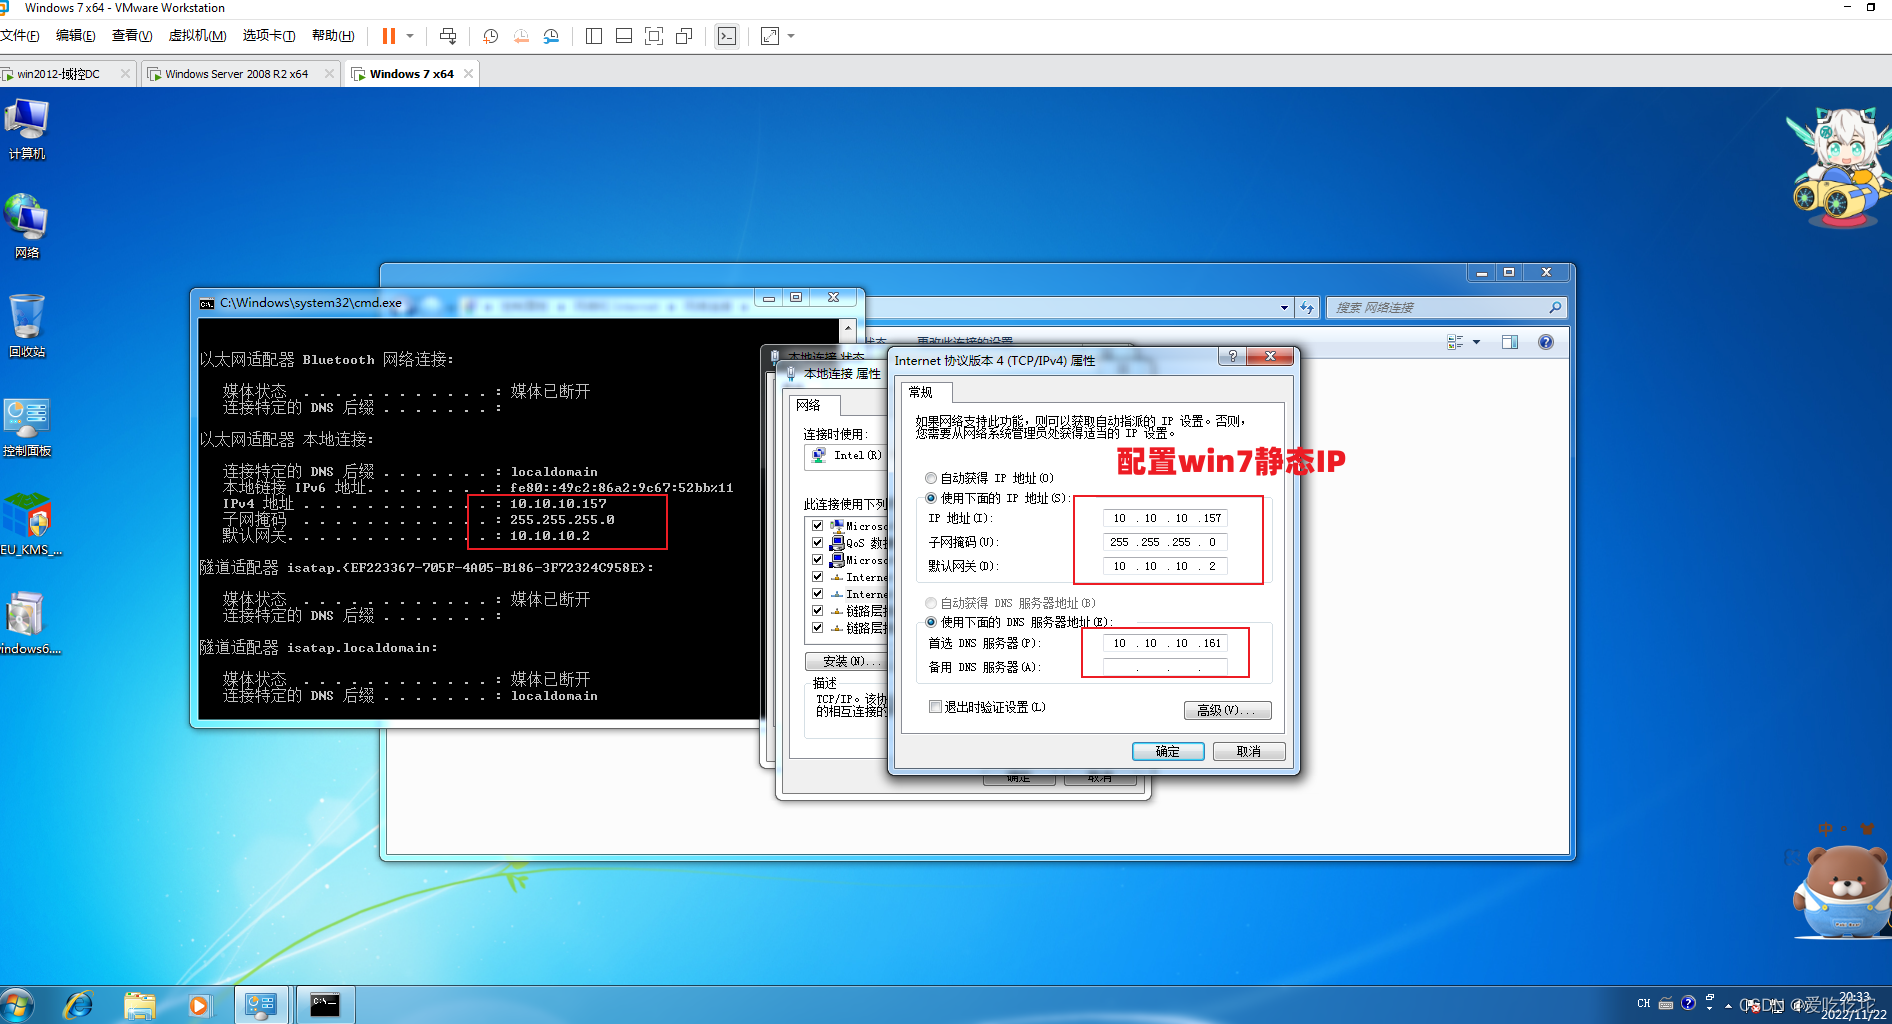Click the refresh icon beside the address bar
Image resolution: width=1892 pixels, height=1024 pixels.
[x=1307, y=308]
